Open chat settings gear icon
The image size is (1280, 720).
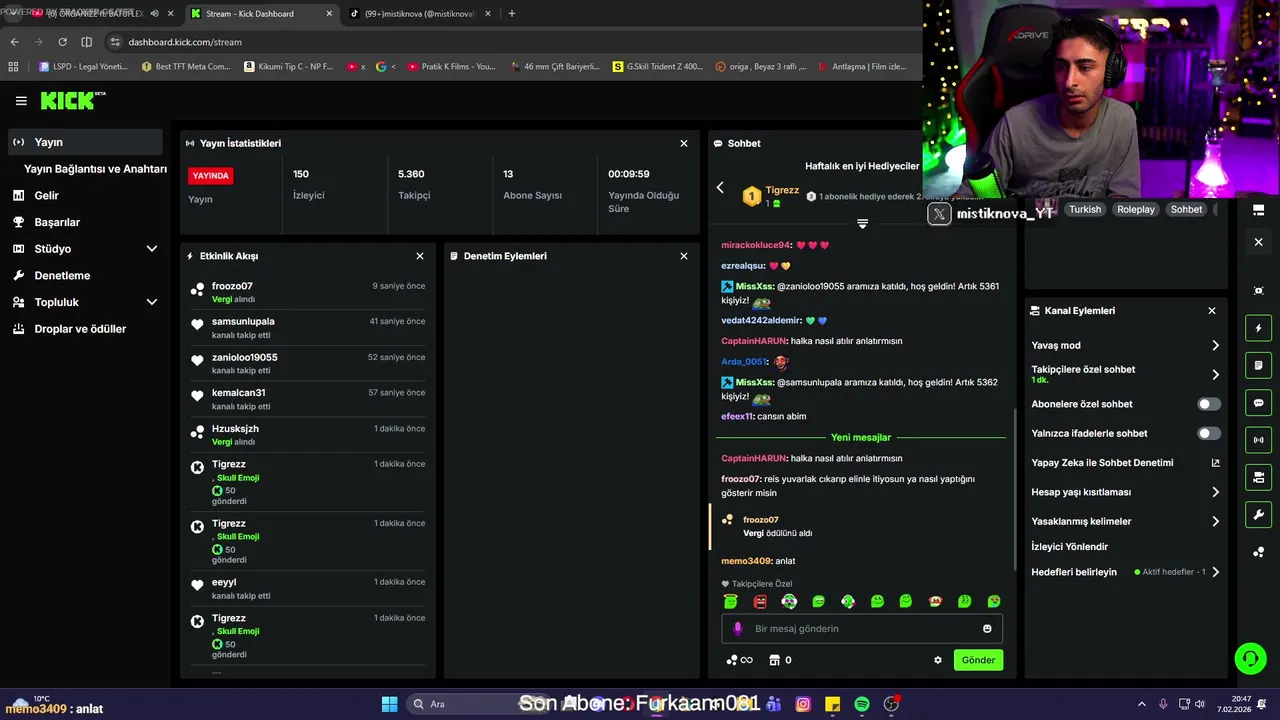pos(938,660)
